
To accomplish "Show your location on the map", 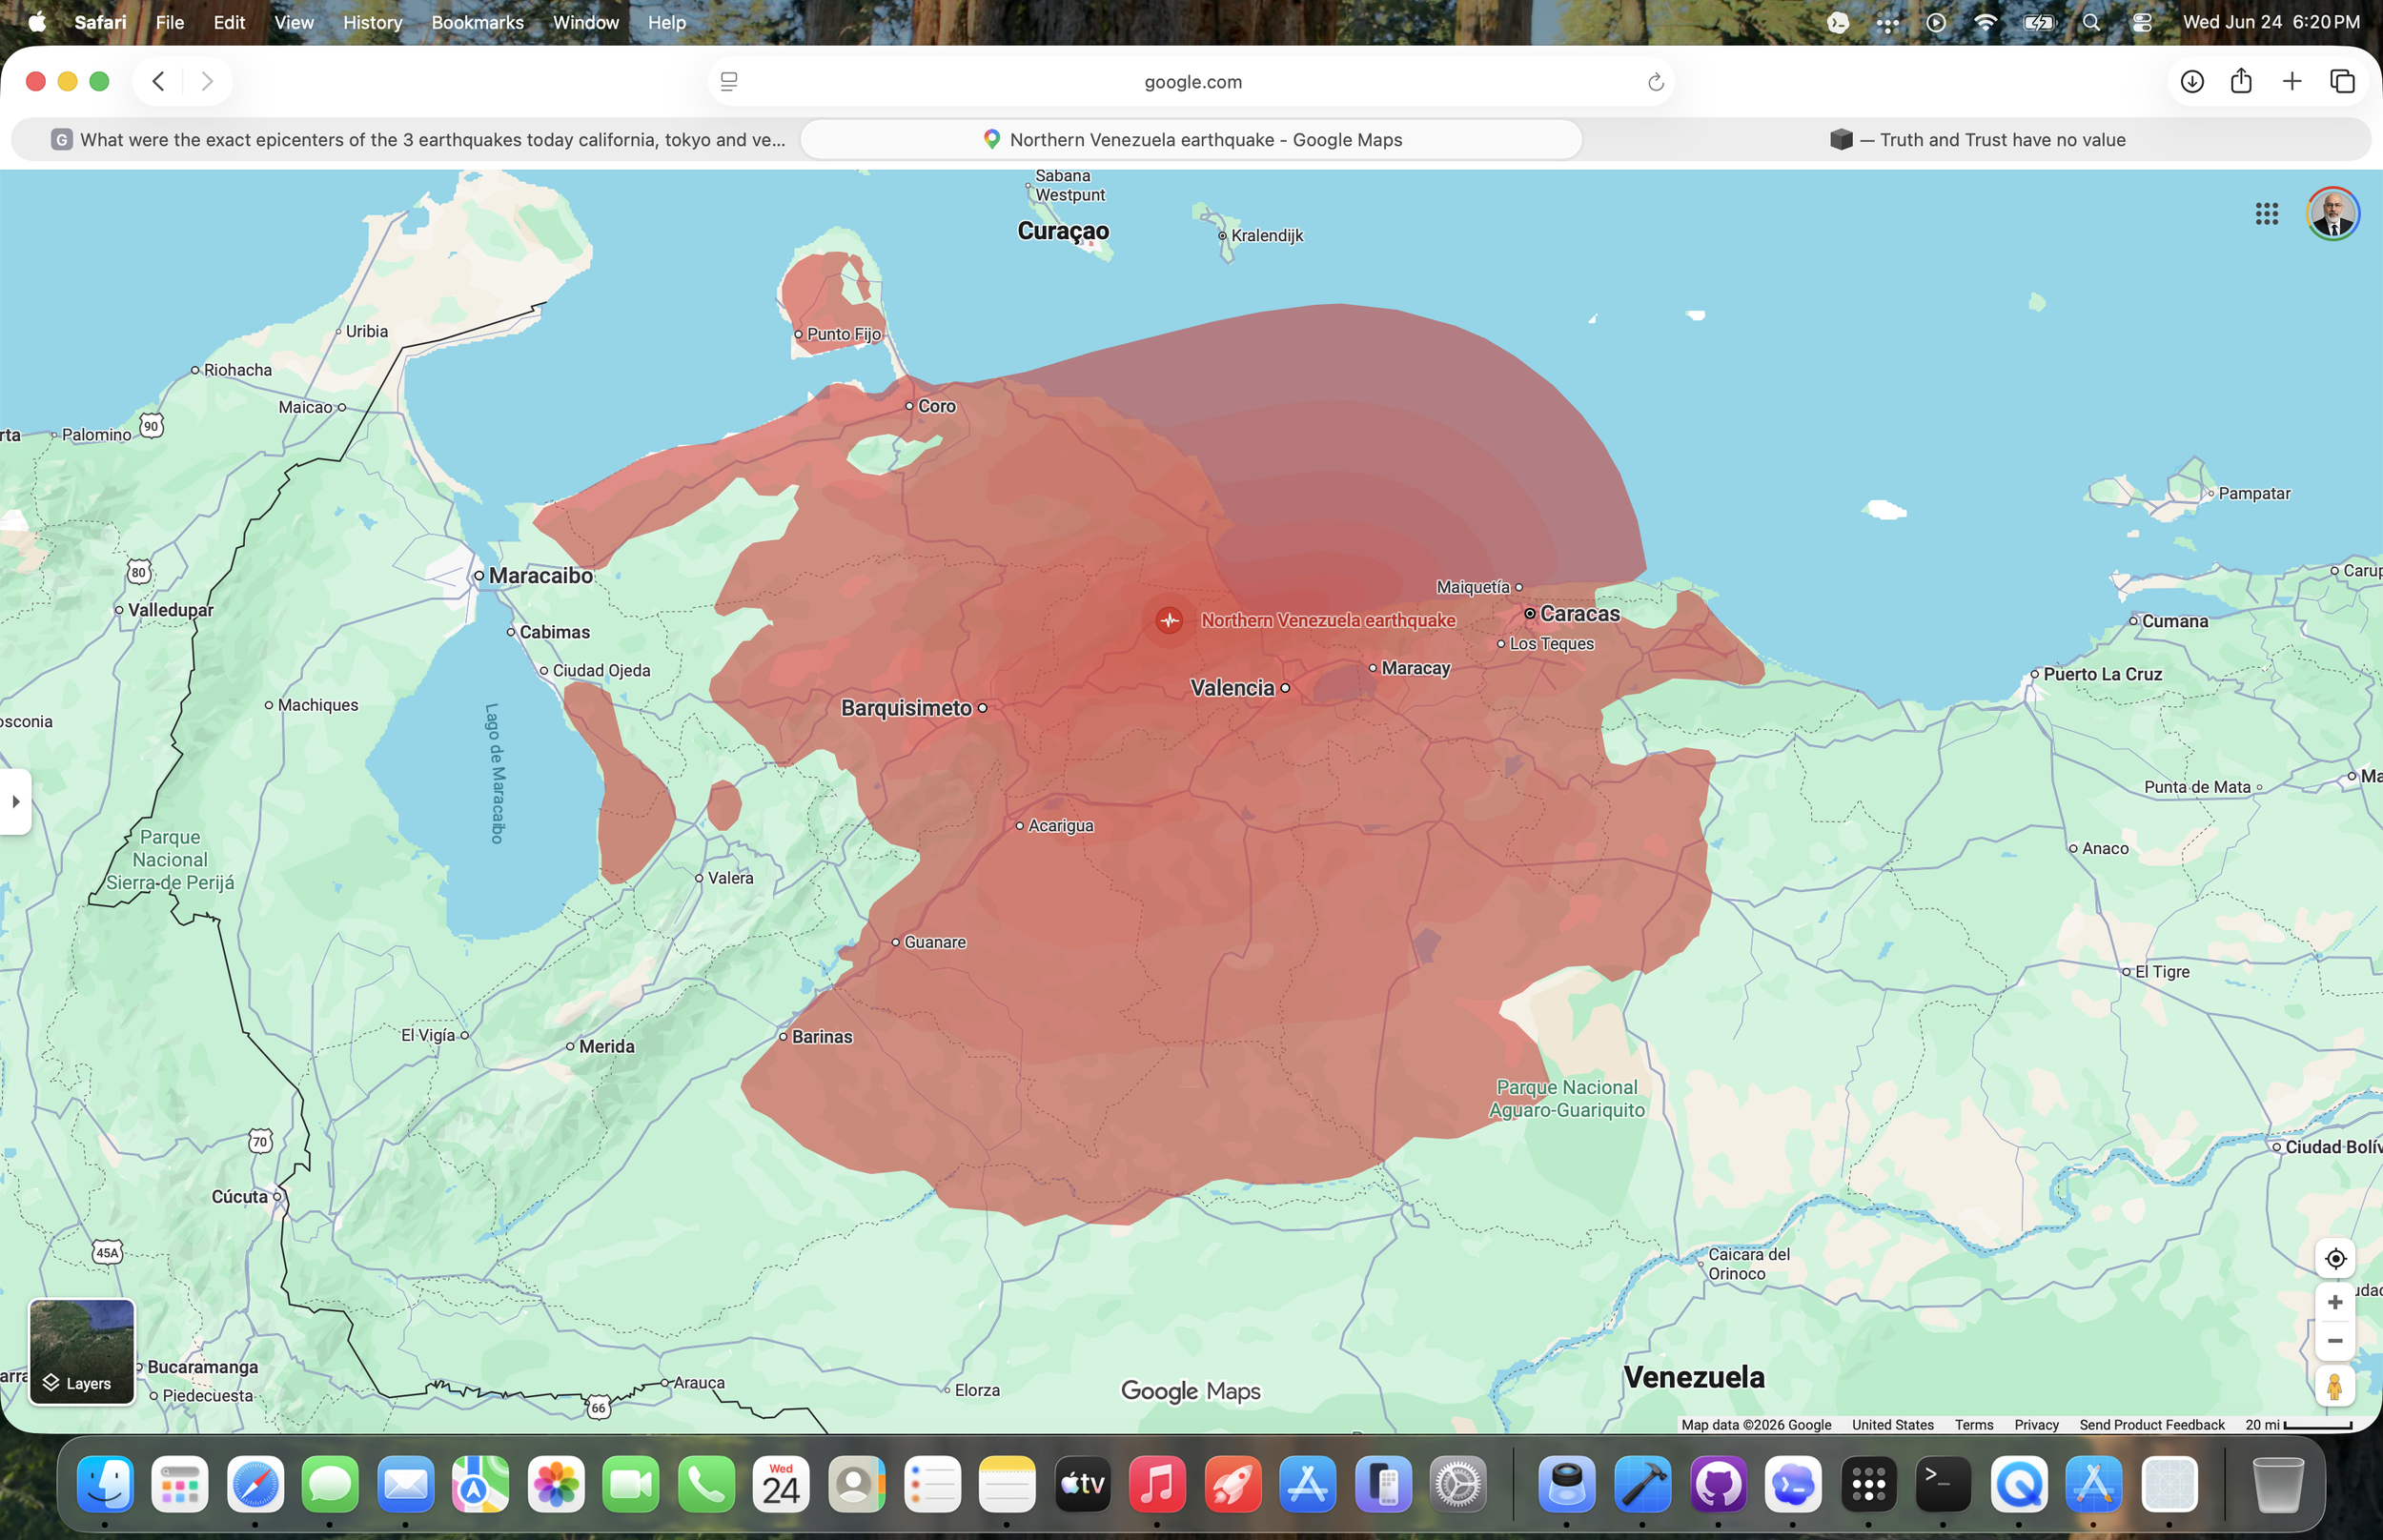I will click(2334, 1258).
